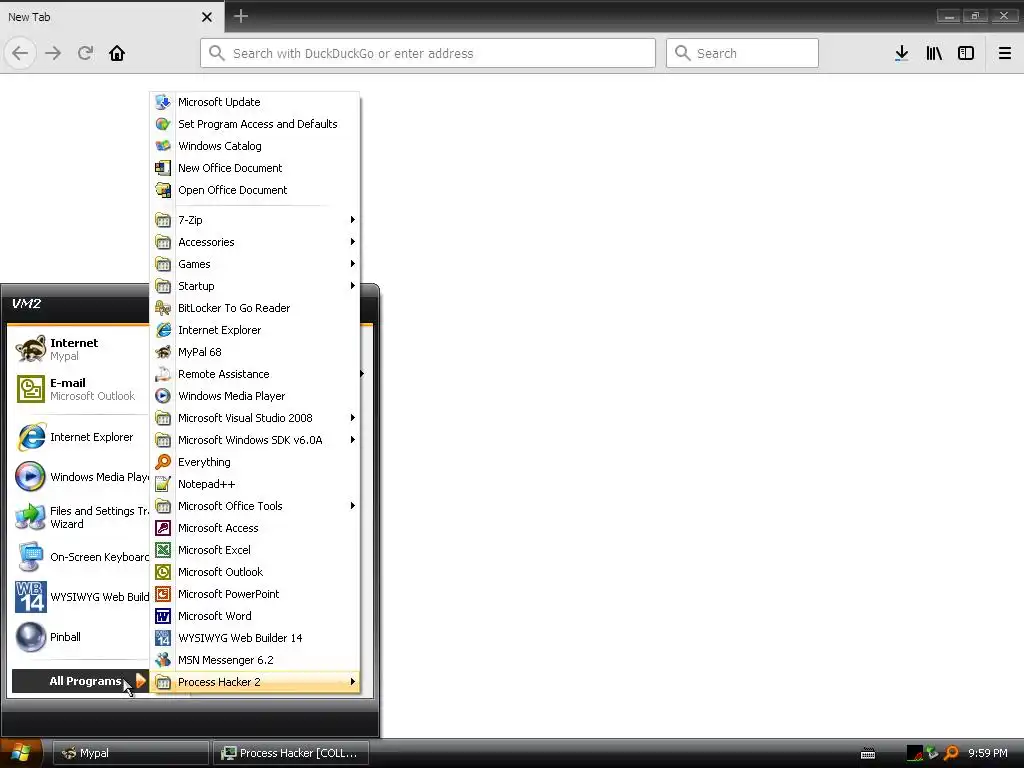Click Everything magnifier tray icon

pos(952,753)
